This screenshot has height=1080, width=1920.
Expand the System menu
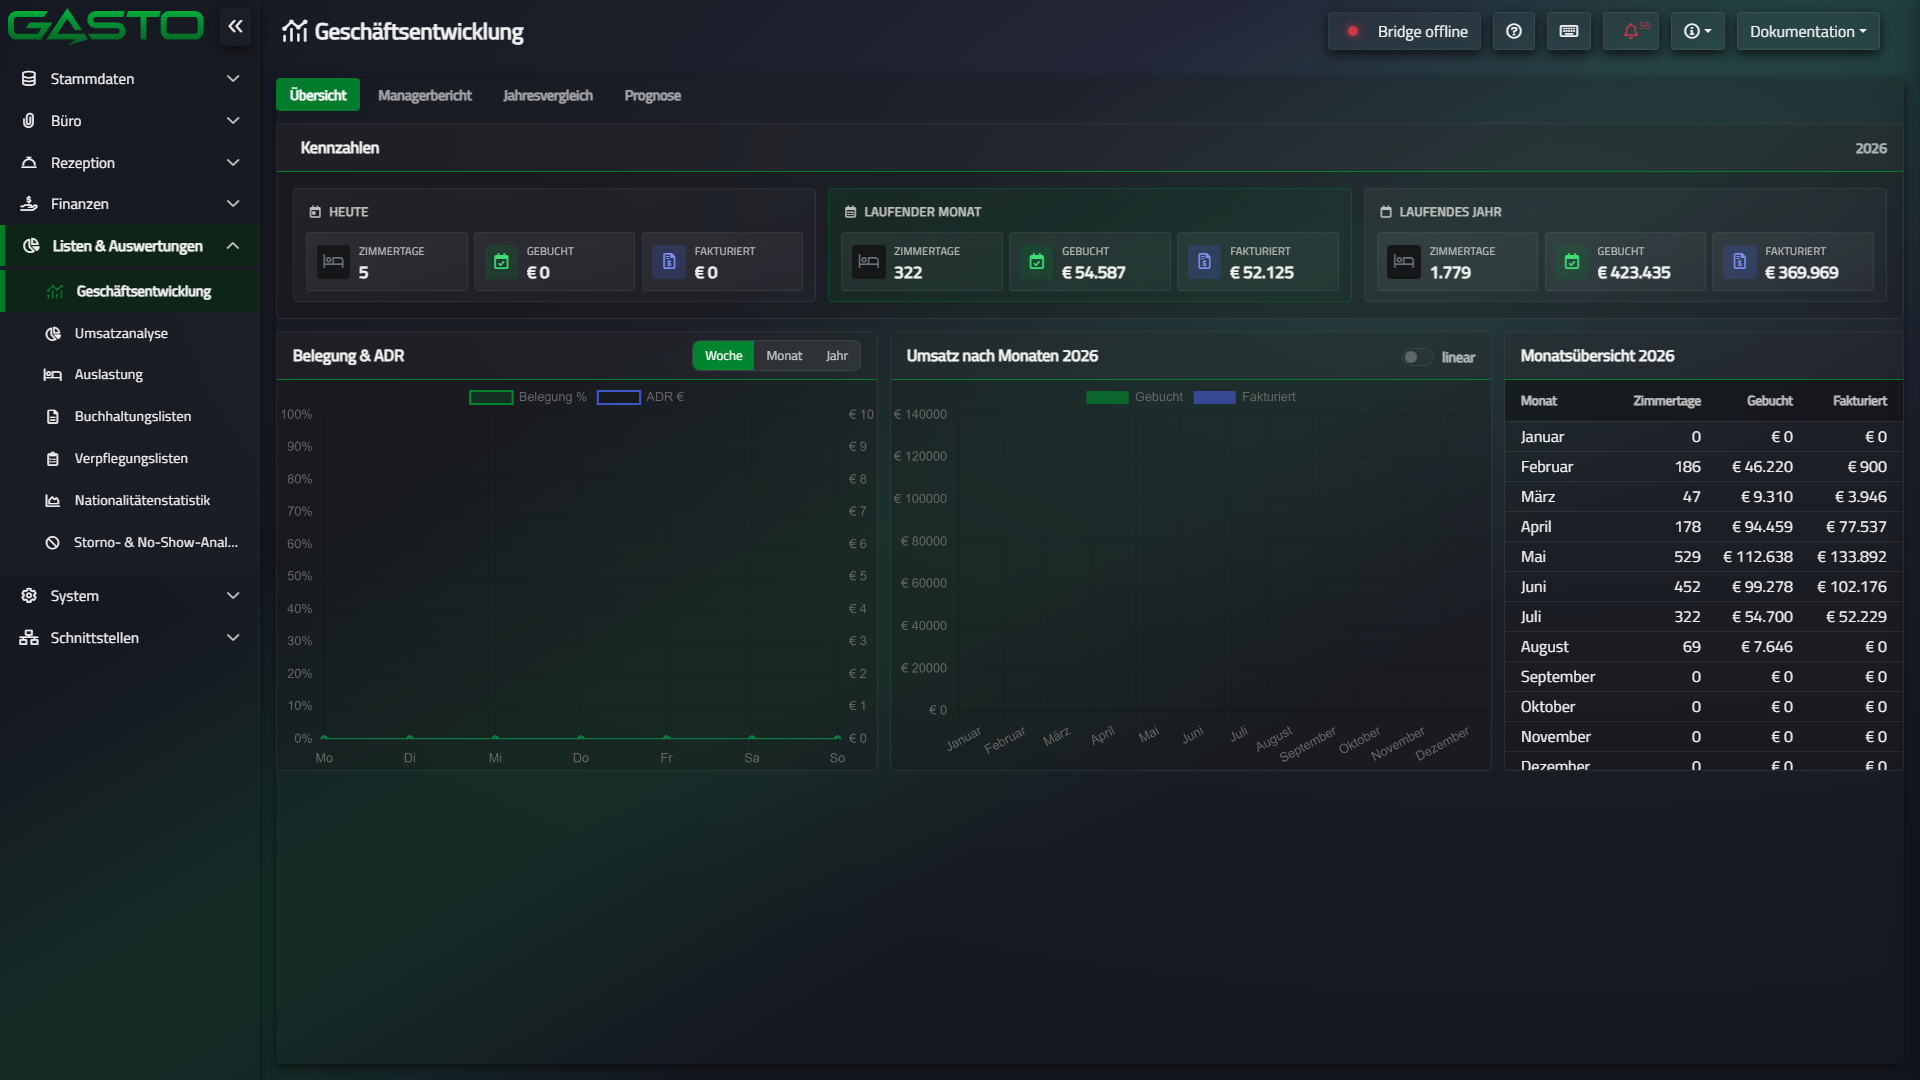point(130,596)
